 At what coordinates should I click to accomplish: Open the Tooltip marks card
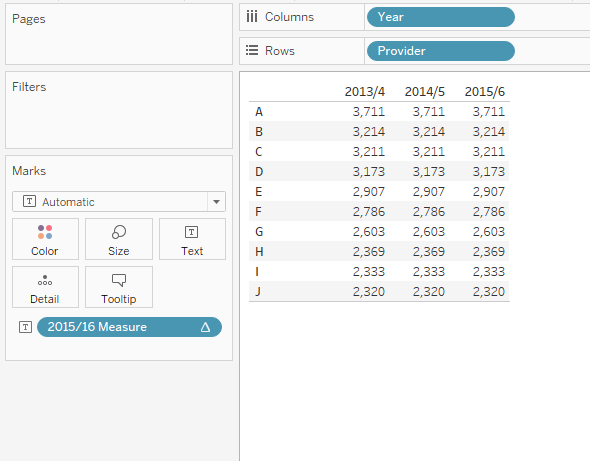coord(119,287)
